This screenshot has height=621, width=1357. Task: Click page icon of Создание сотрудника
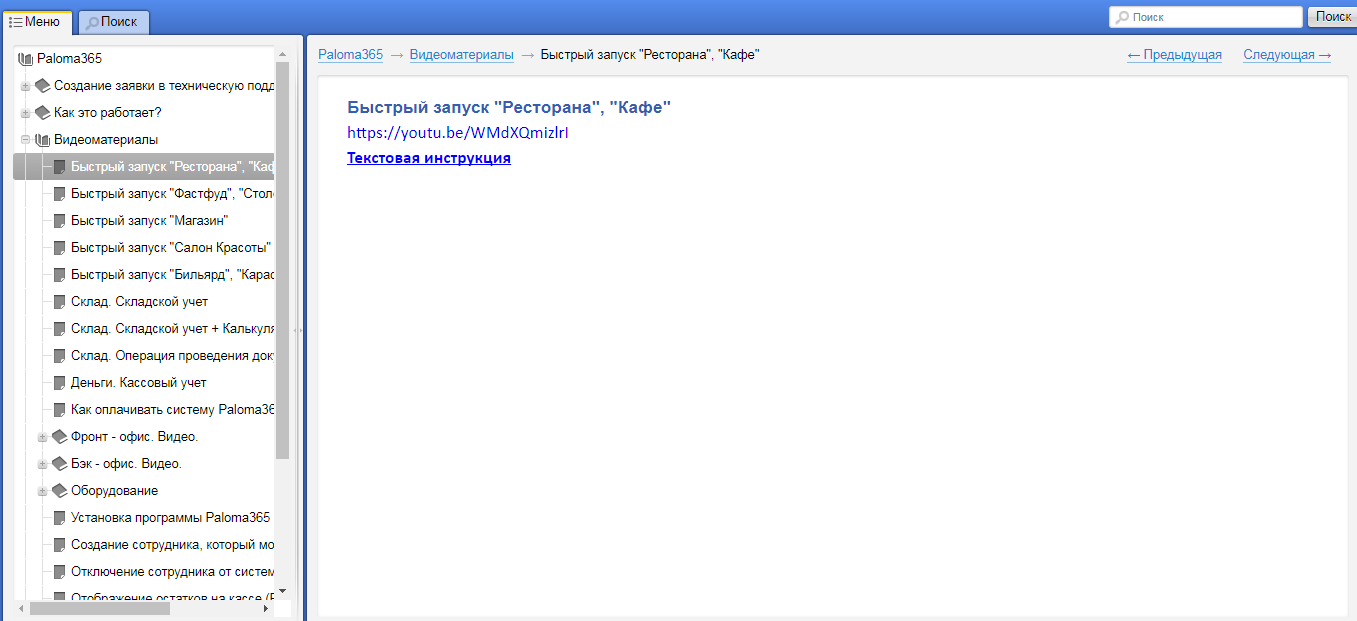60,545
